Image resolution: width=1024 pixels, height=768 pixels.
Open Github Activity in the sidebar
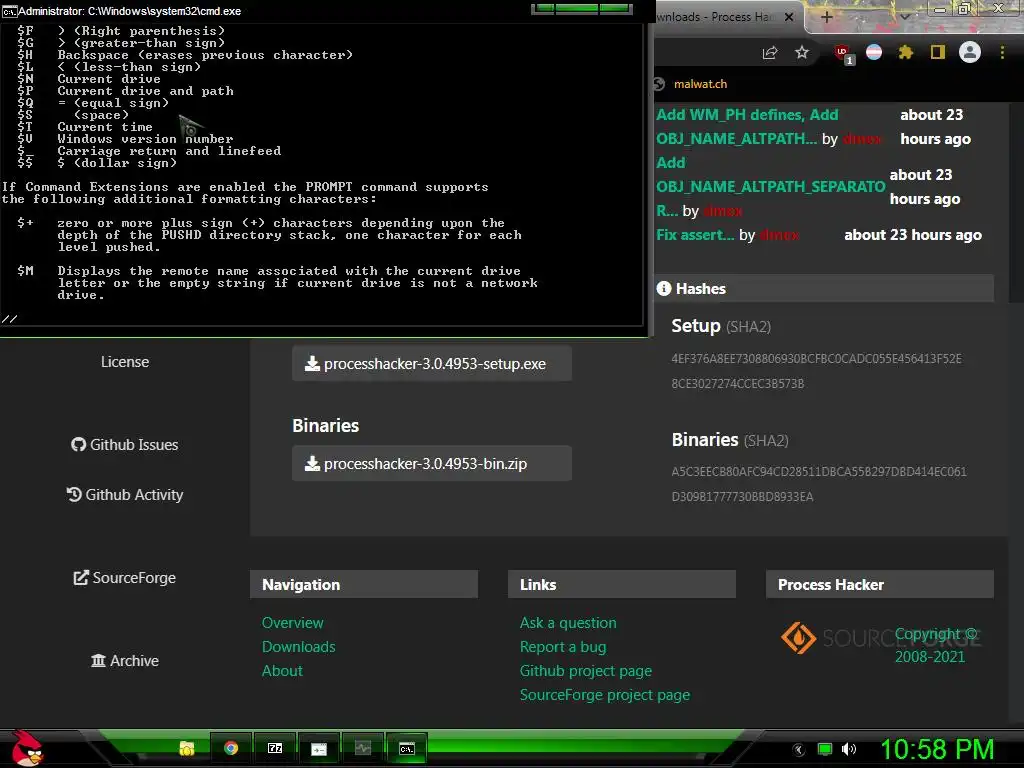[124, 495]
